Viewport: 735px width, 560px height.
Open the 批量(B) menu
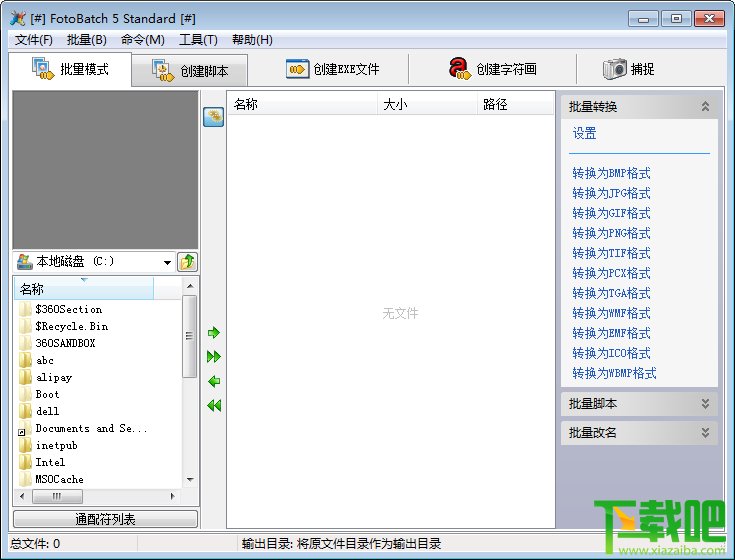click(x=87, y=40)
